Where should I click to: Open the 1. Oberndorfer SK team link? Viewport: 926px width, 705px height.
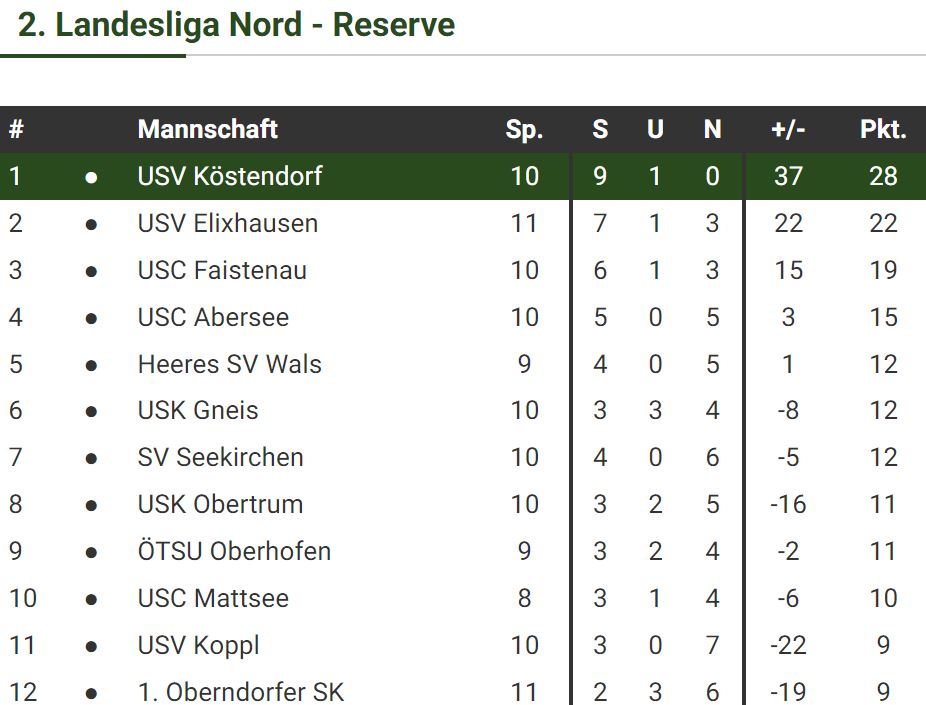point(241,692)
